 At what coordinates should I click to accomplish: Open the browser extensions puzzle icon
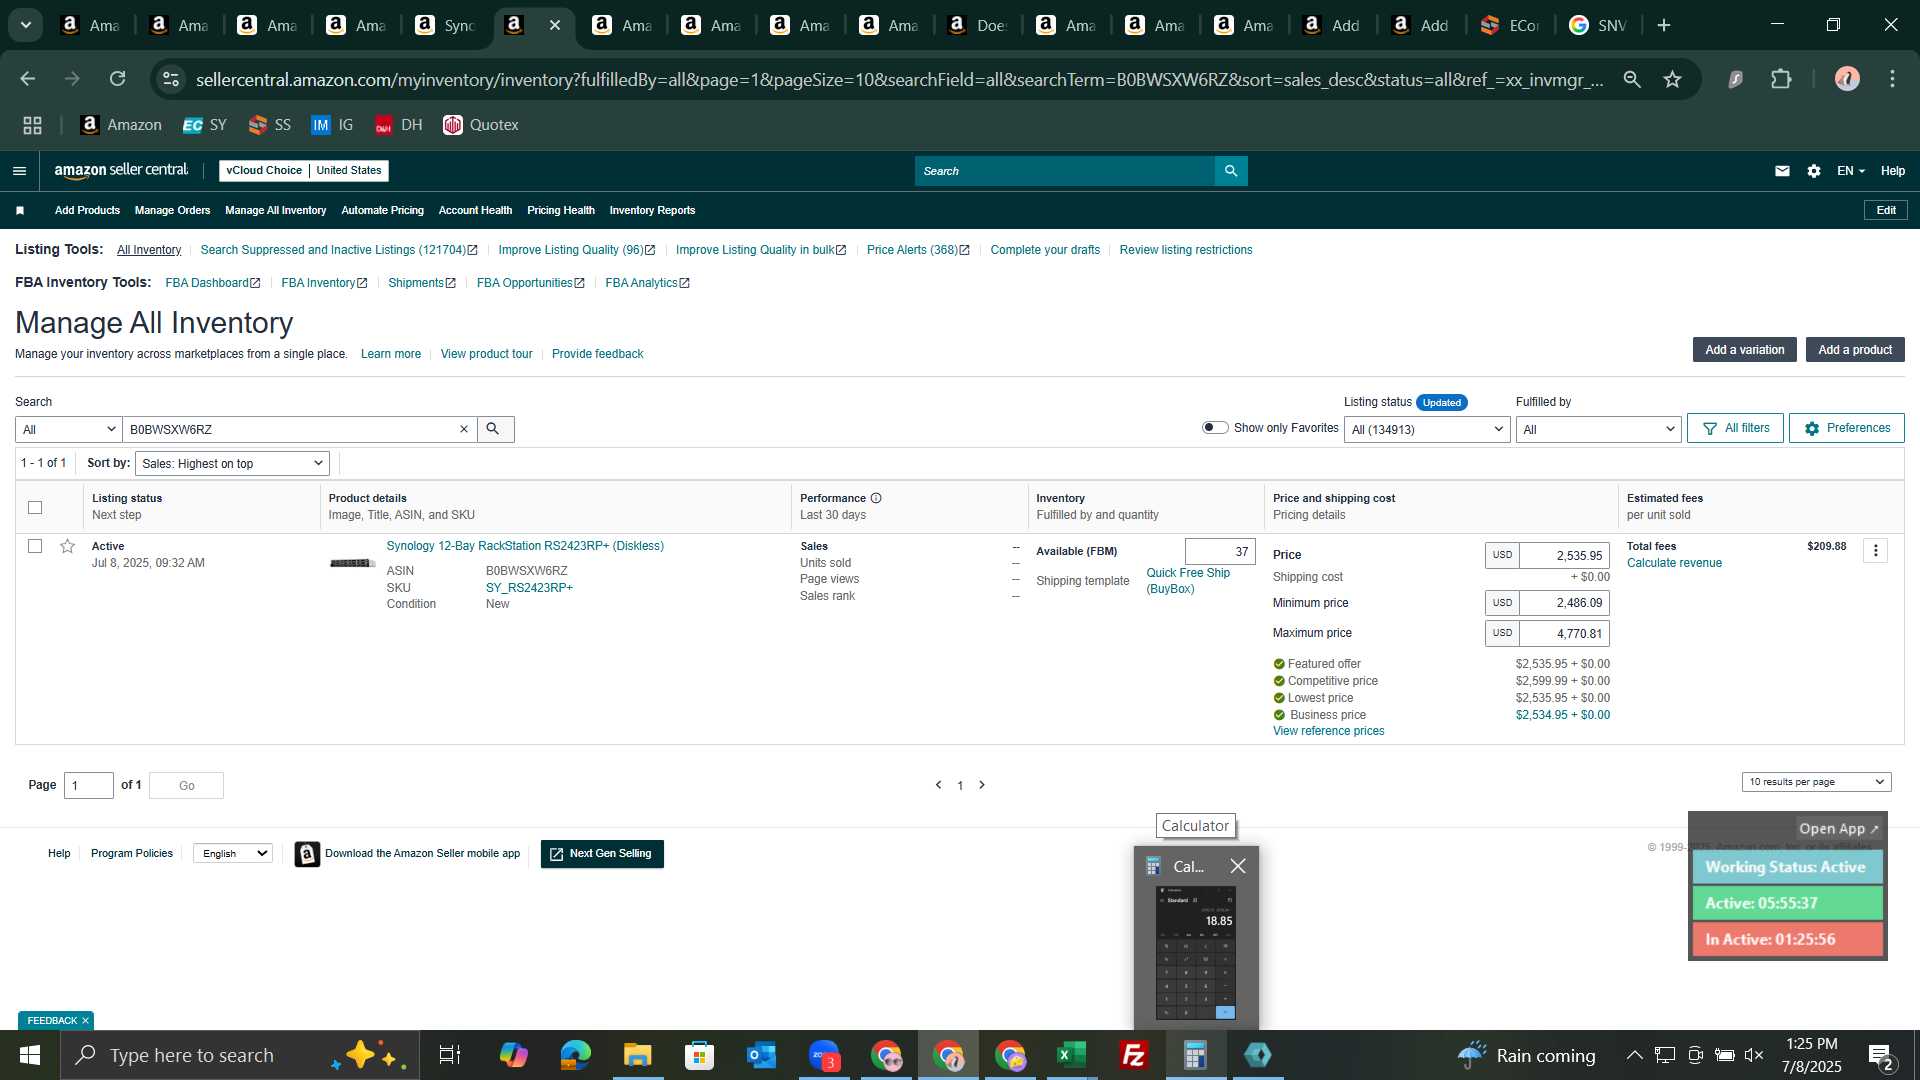tap(1781, 79)
